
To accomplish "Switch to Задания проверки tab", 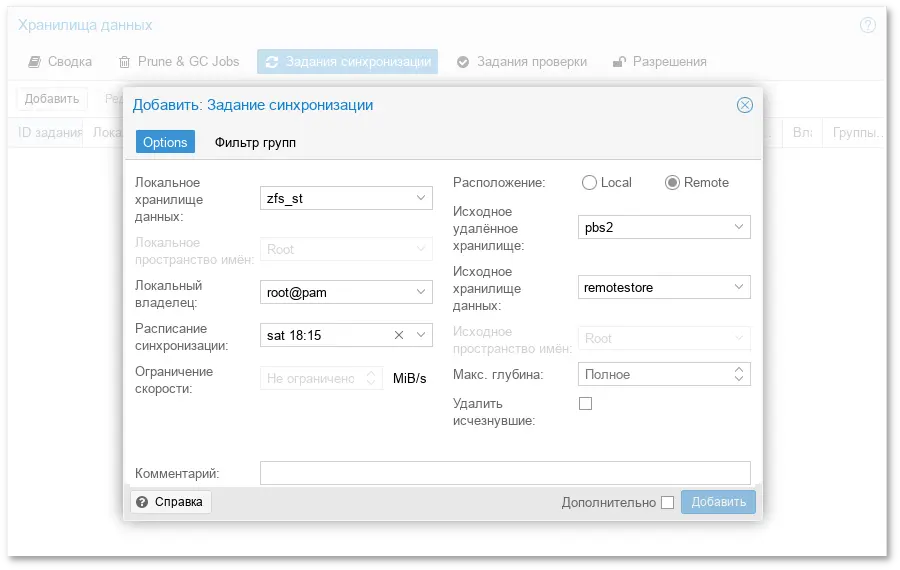I will coord(521,61).
